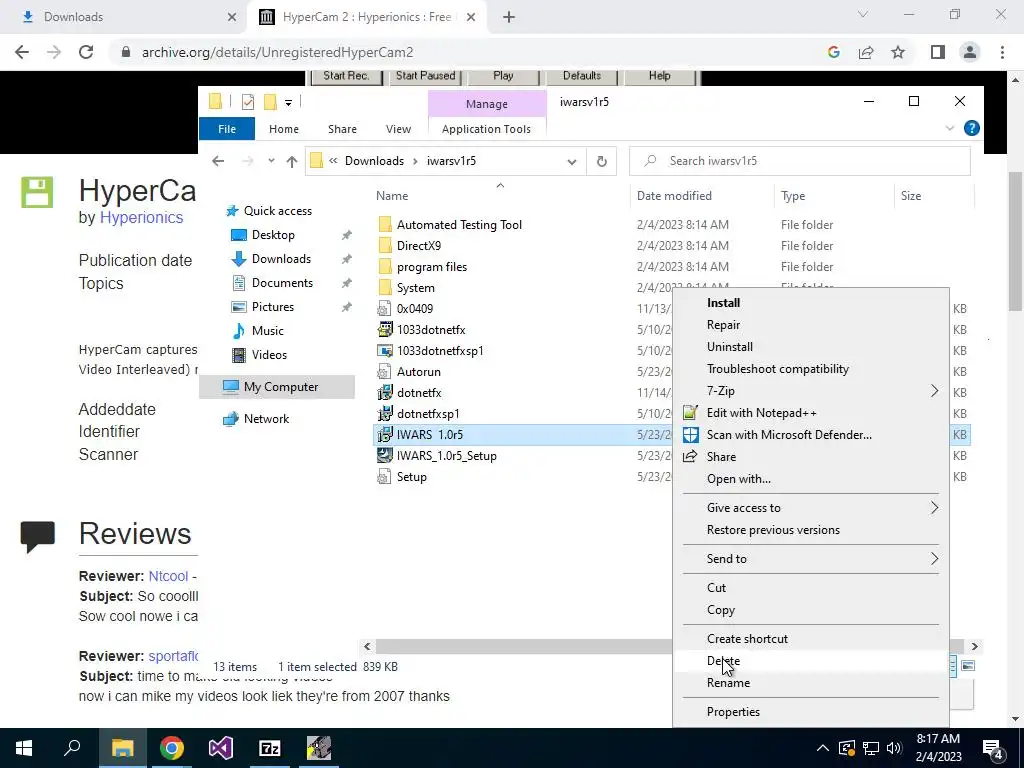Click Start Rec. button in HyperCam image
The width and height of the screenshot is (1024, 768).
click(346, 76)
